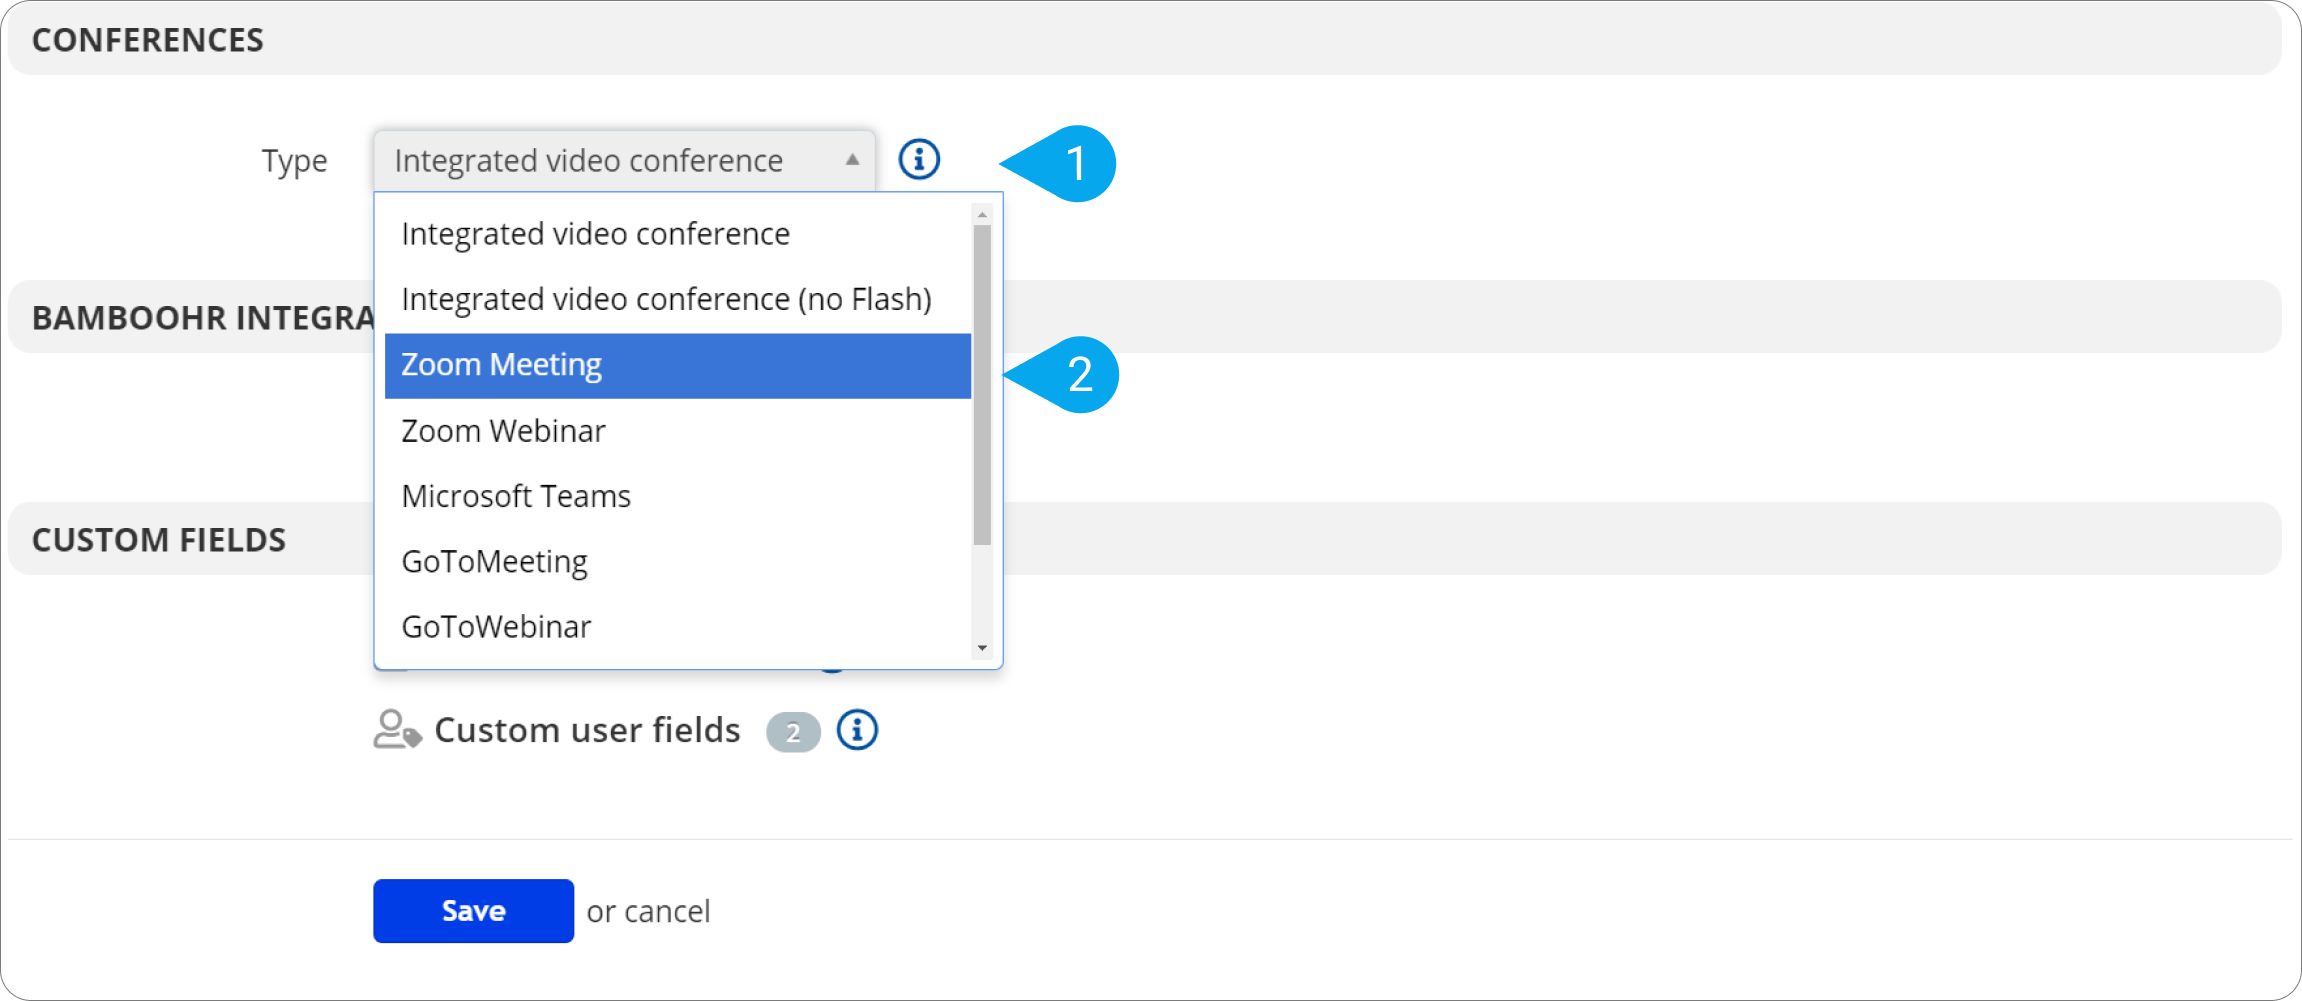Click callout marker 1 pointing at the Type field

click(x=1080, y=163)
